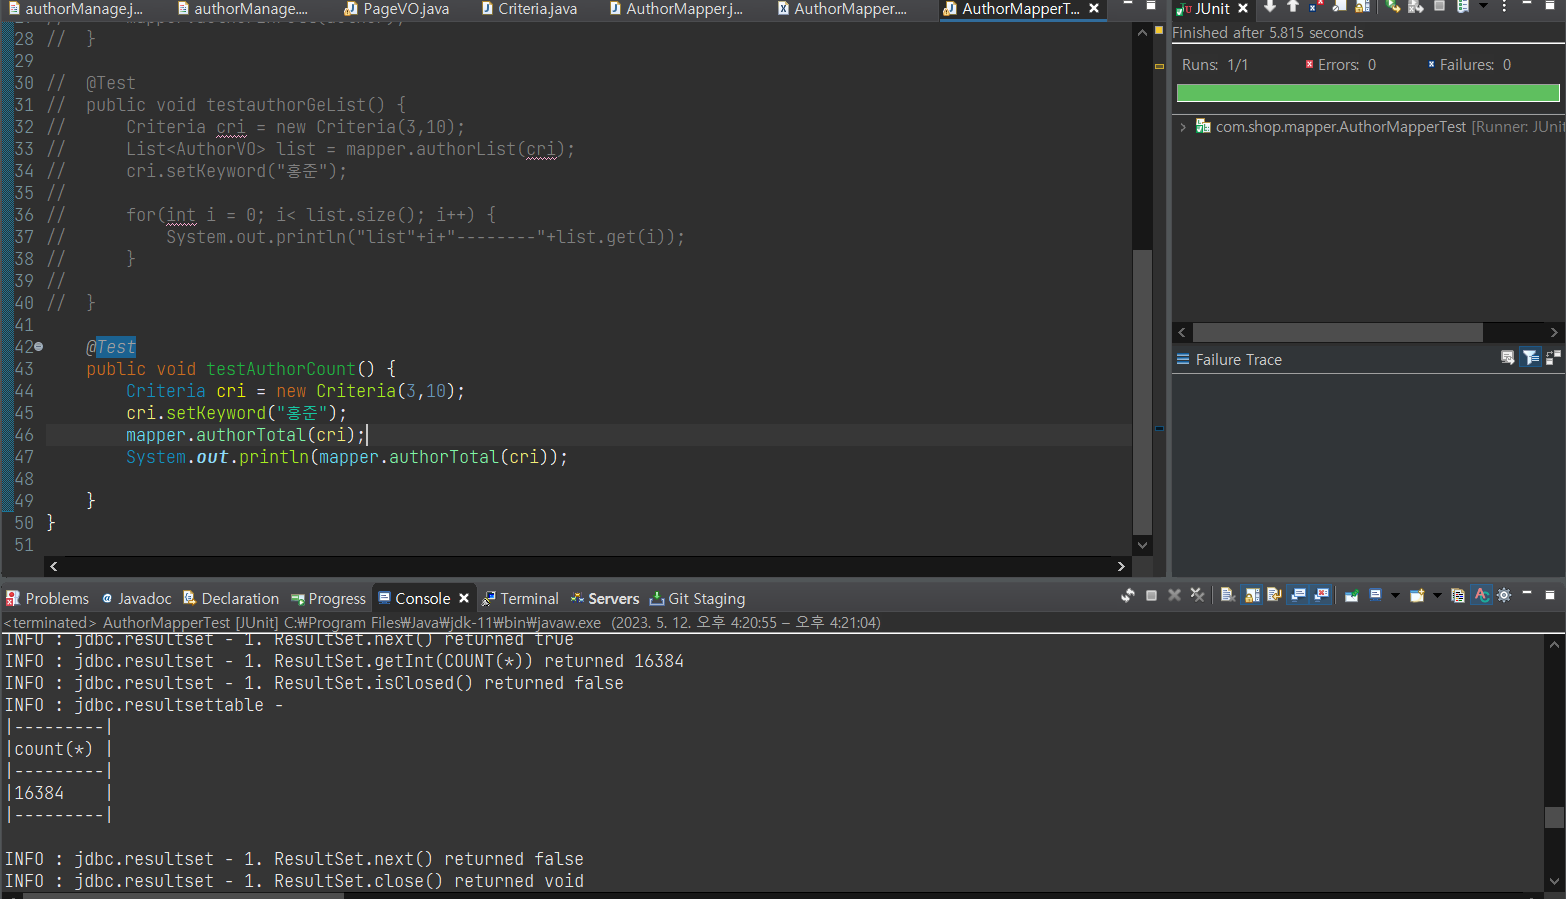This screenshot has width=1566, height=899.
Task: Open the Problems view tab
Action: click(x=47, y=599)
